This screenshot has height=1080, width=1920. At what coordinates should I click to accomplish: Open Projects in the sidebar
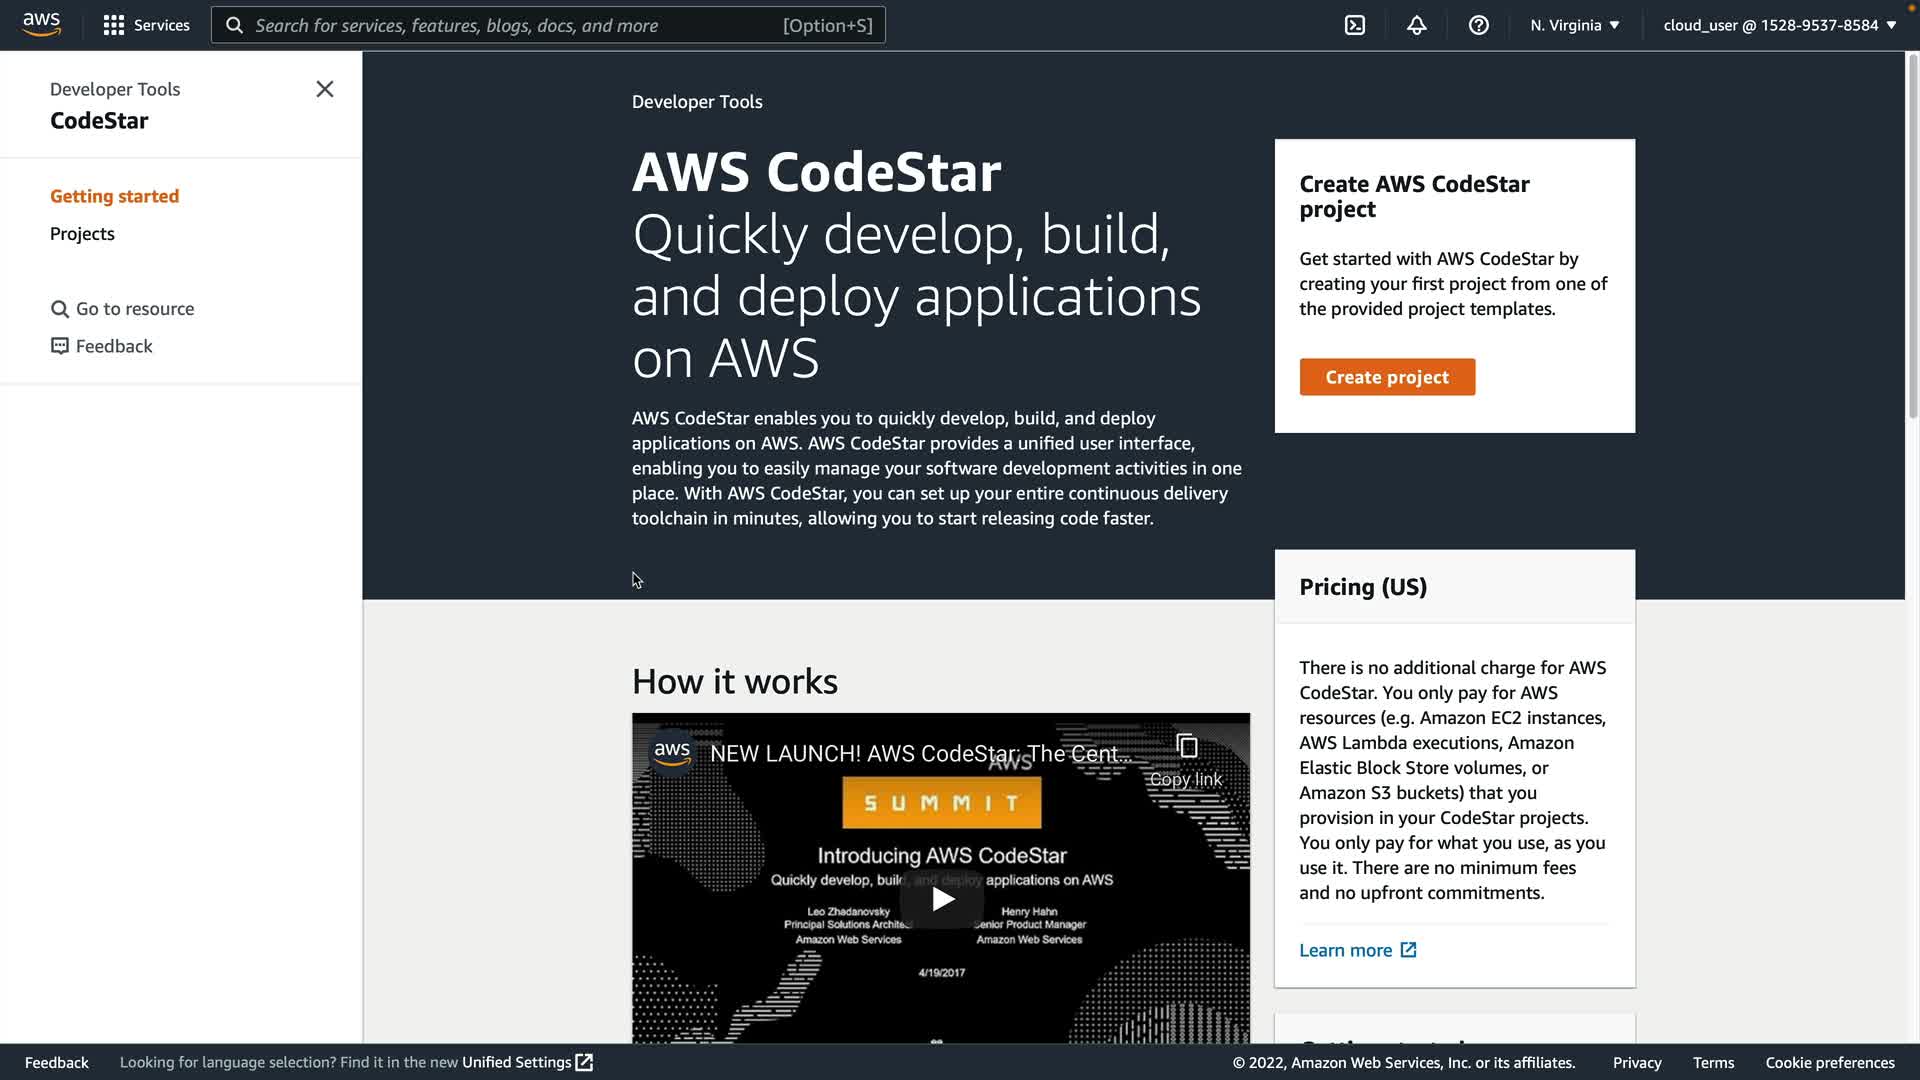pyautogui.click(x=82, y=234)
